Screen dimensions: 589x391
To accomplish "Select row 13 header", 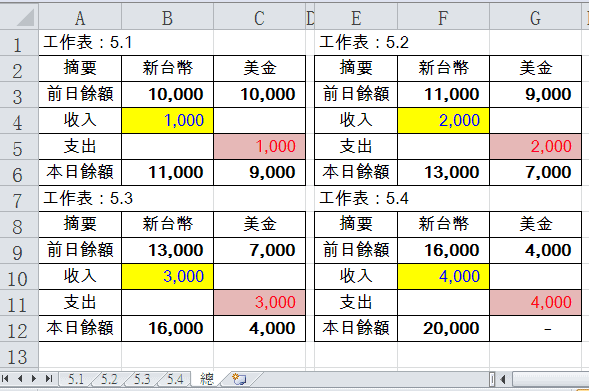I will [19, 355].
